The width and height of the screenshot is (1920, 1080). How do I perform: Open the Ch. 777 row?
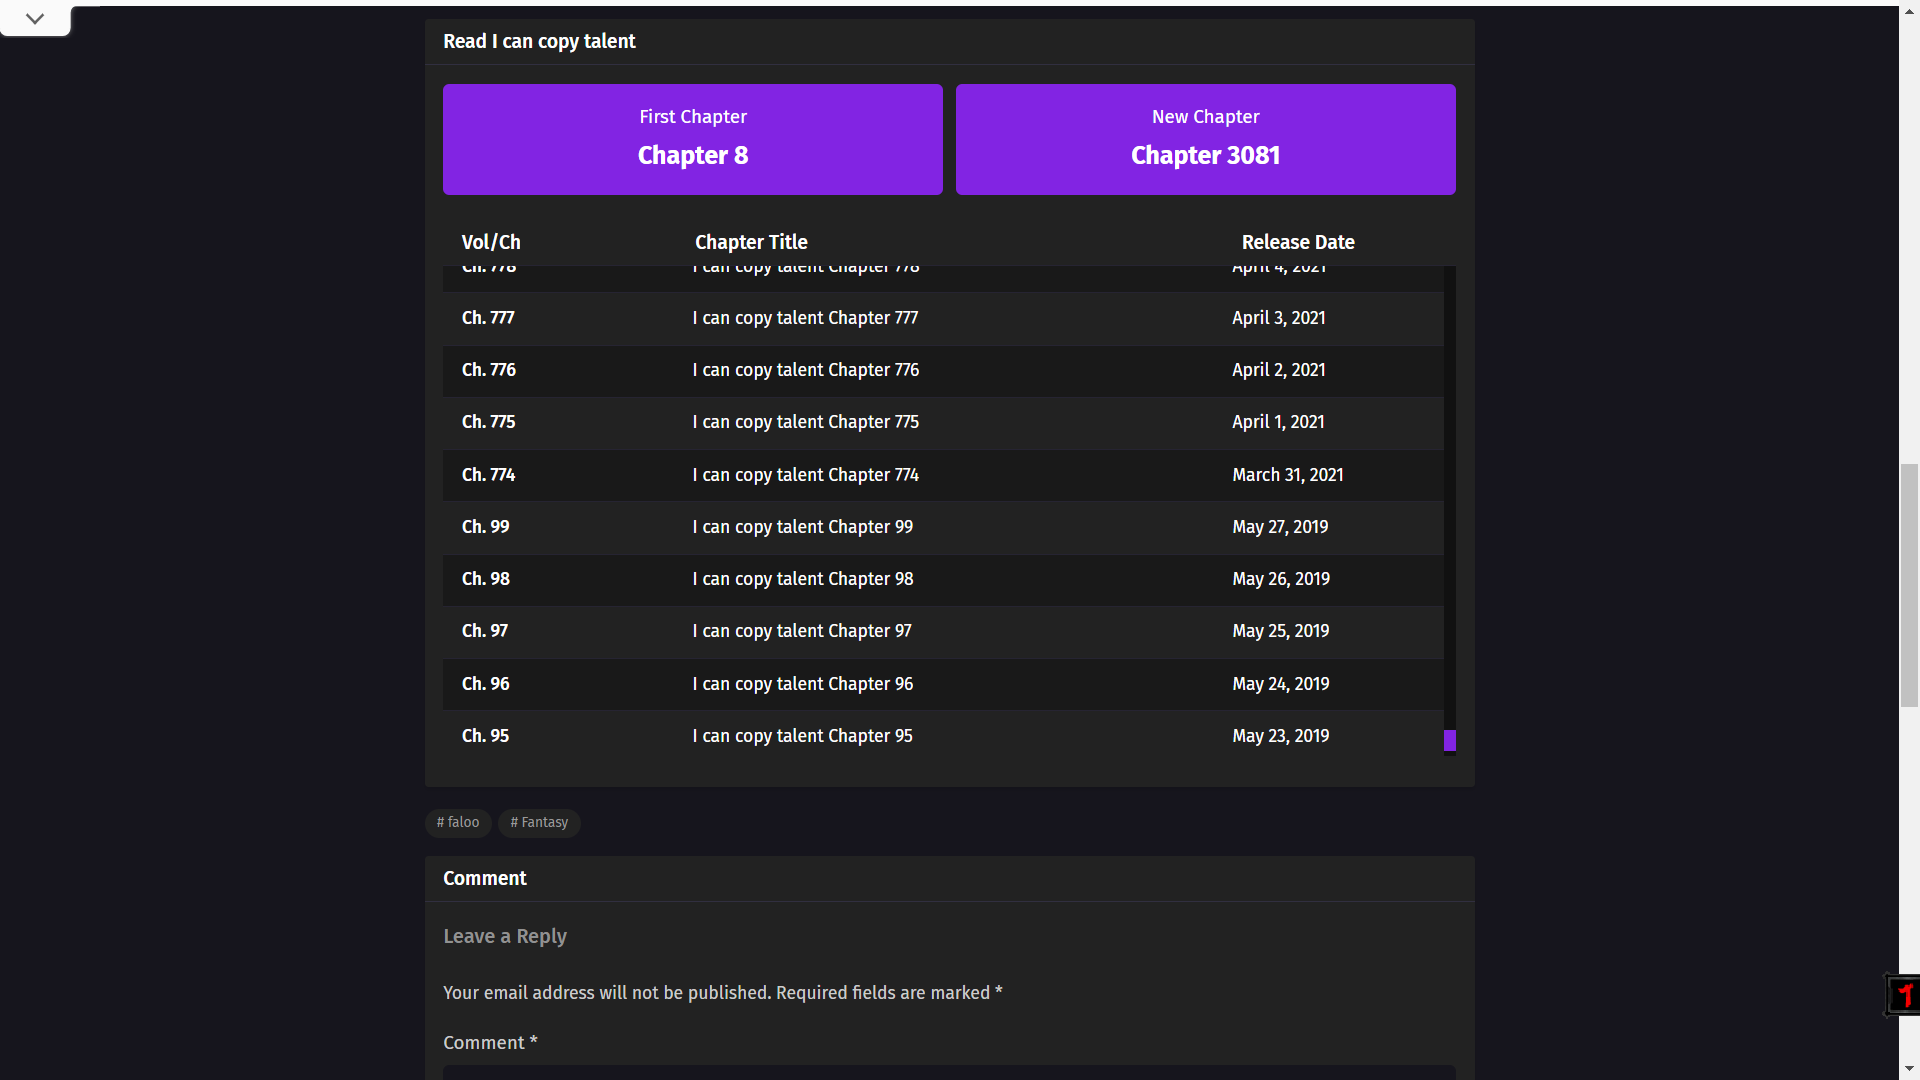pos(943,318)
